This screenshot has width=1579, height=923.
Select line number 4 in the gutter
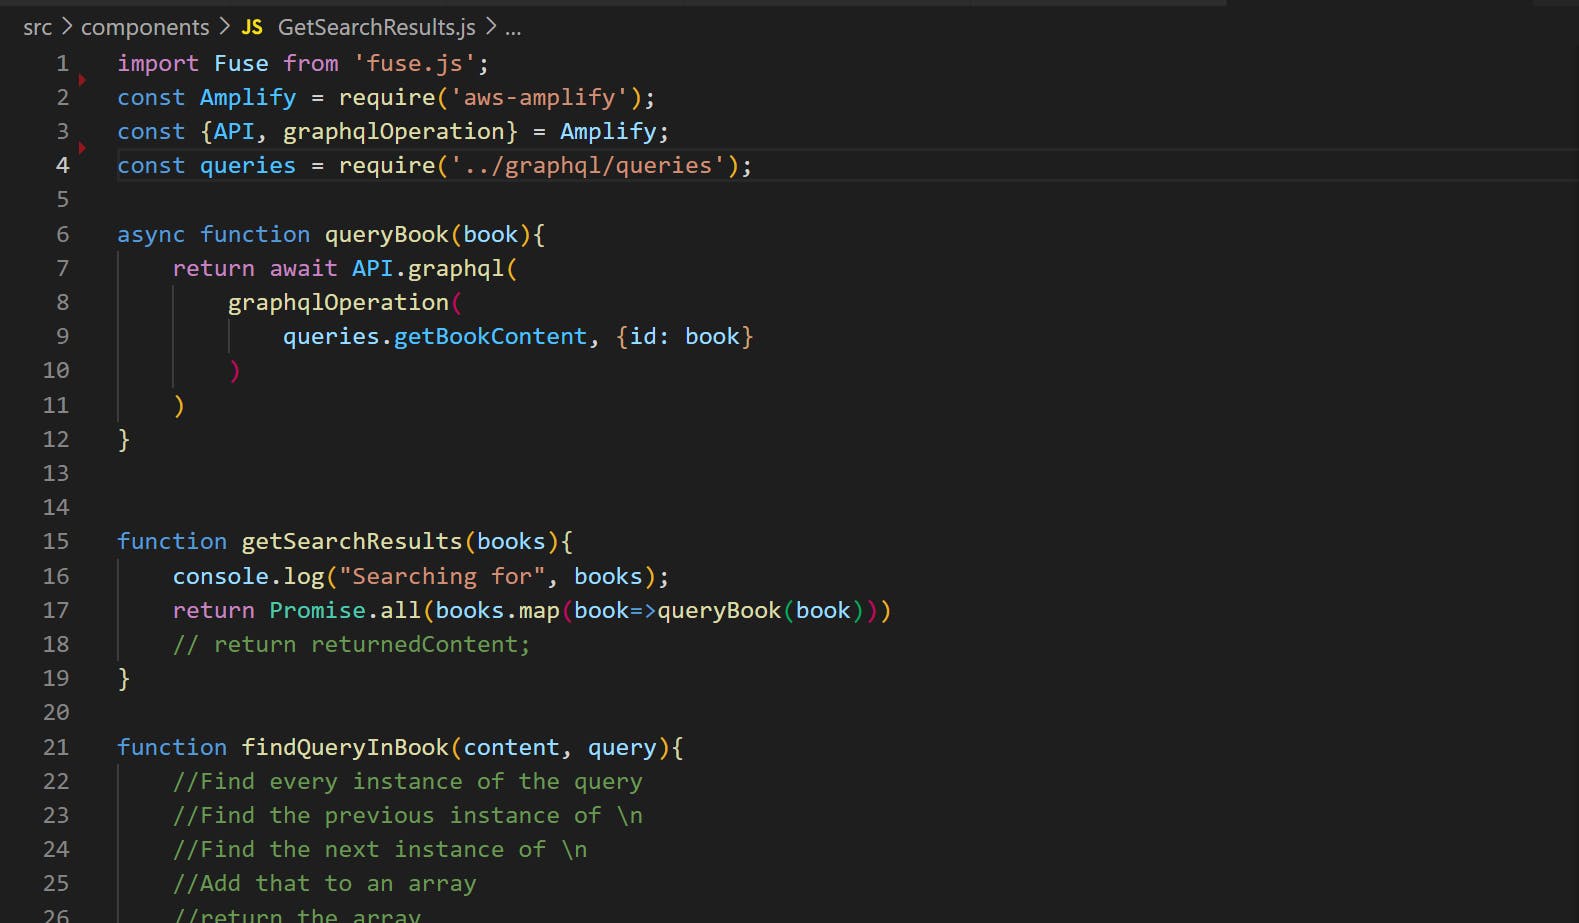tap(63, 165)
